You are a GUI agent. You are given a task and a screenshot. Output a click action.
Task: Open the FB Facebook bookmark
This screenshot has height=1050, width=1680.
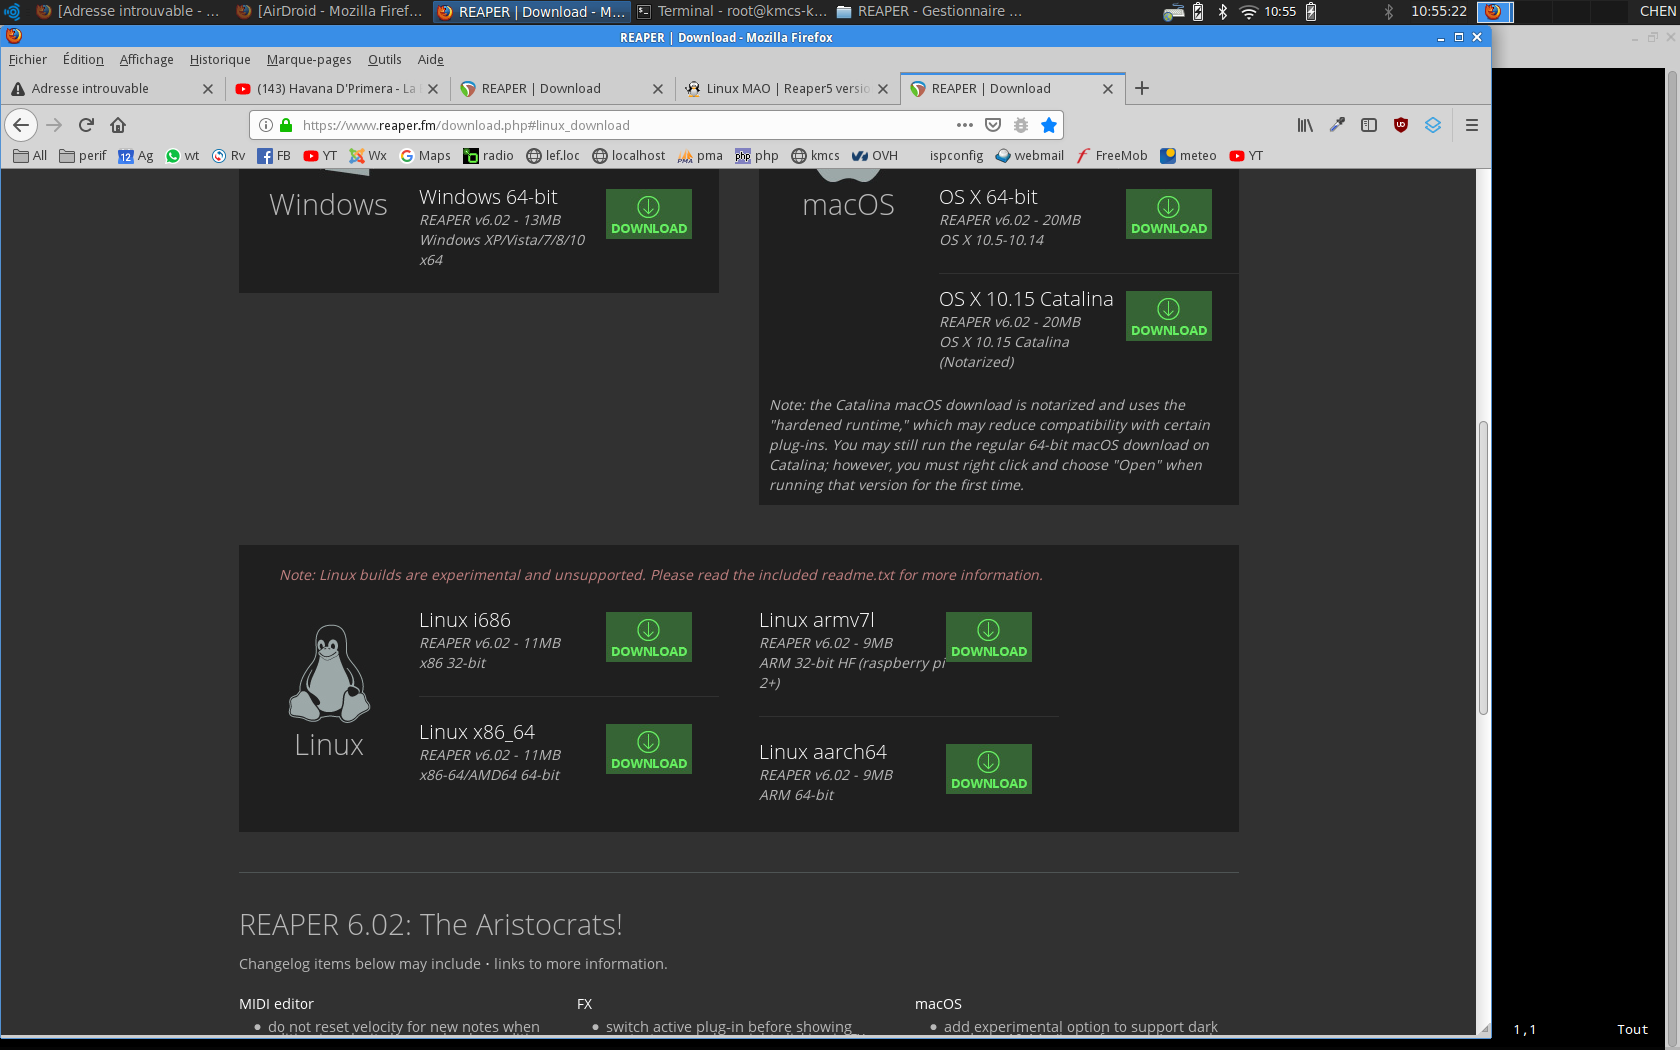[x=274, y=156]
